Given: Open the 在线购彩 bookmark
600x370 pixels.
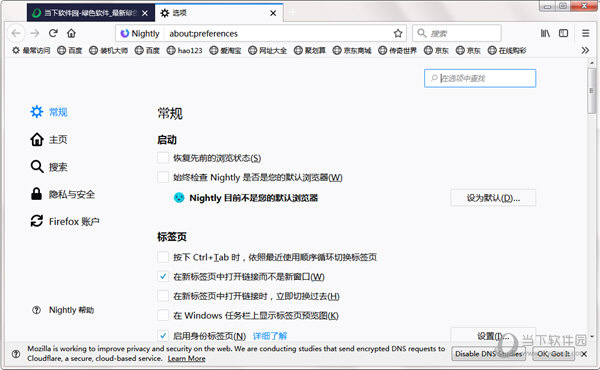Looking at the screenshot, I should 507,50.
